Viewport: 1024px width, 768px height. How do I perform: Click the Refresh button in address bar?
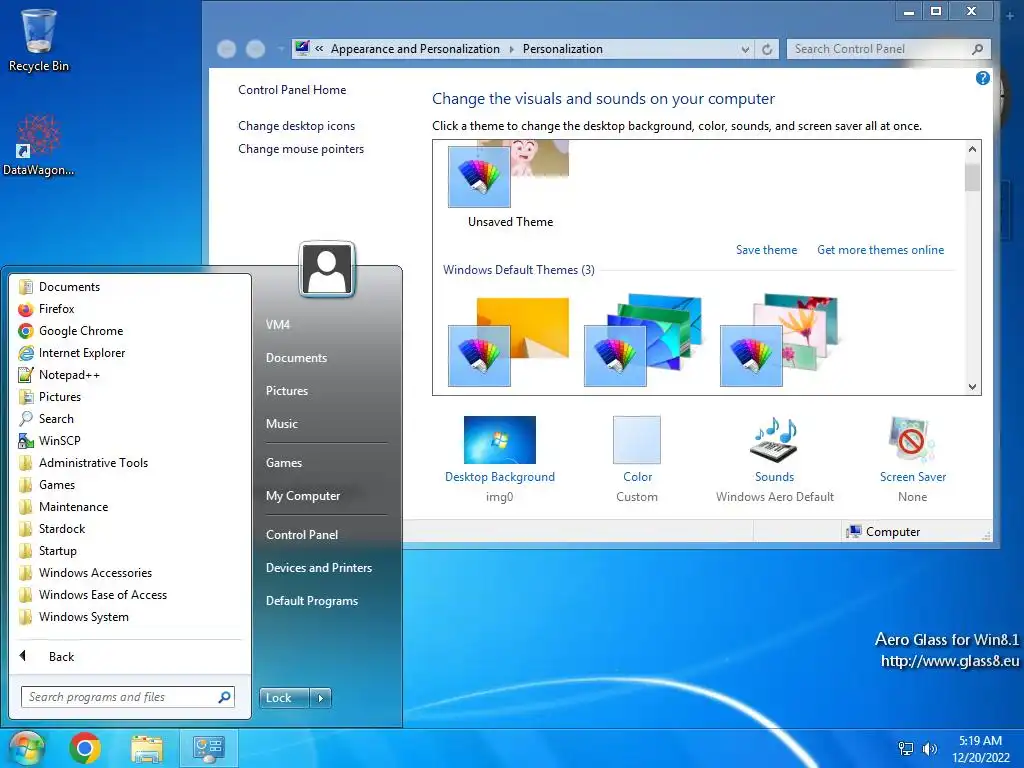767,49
